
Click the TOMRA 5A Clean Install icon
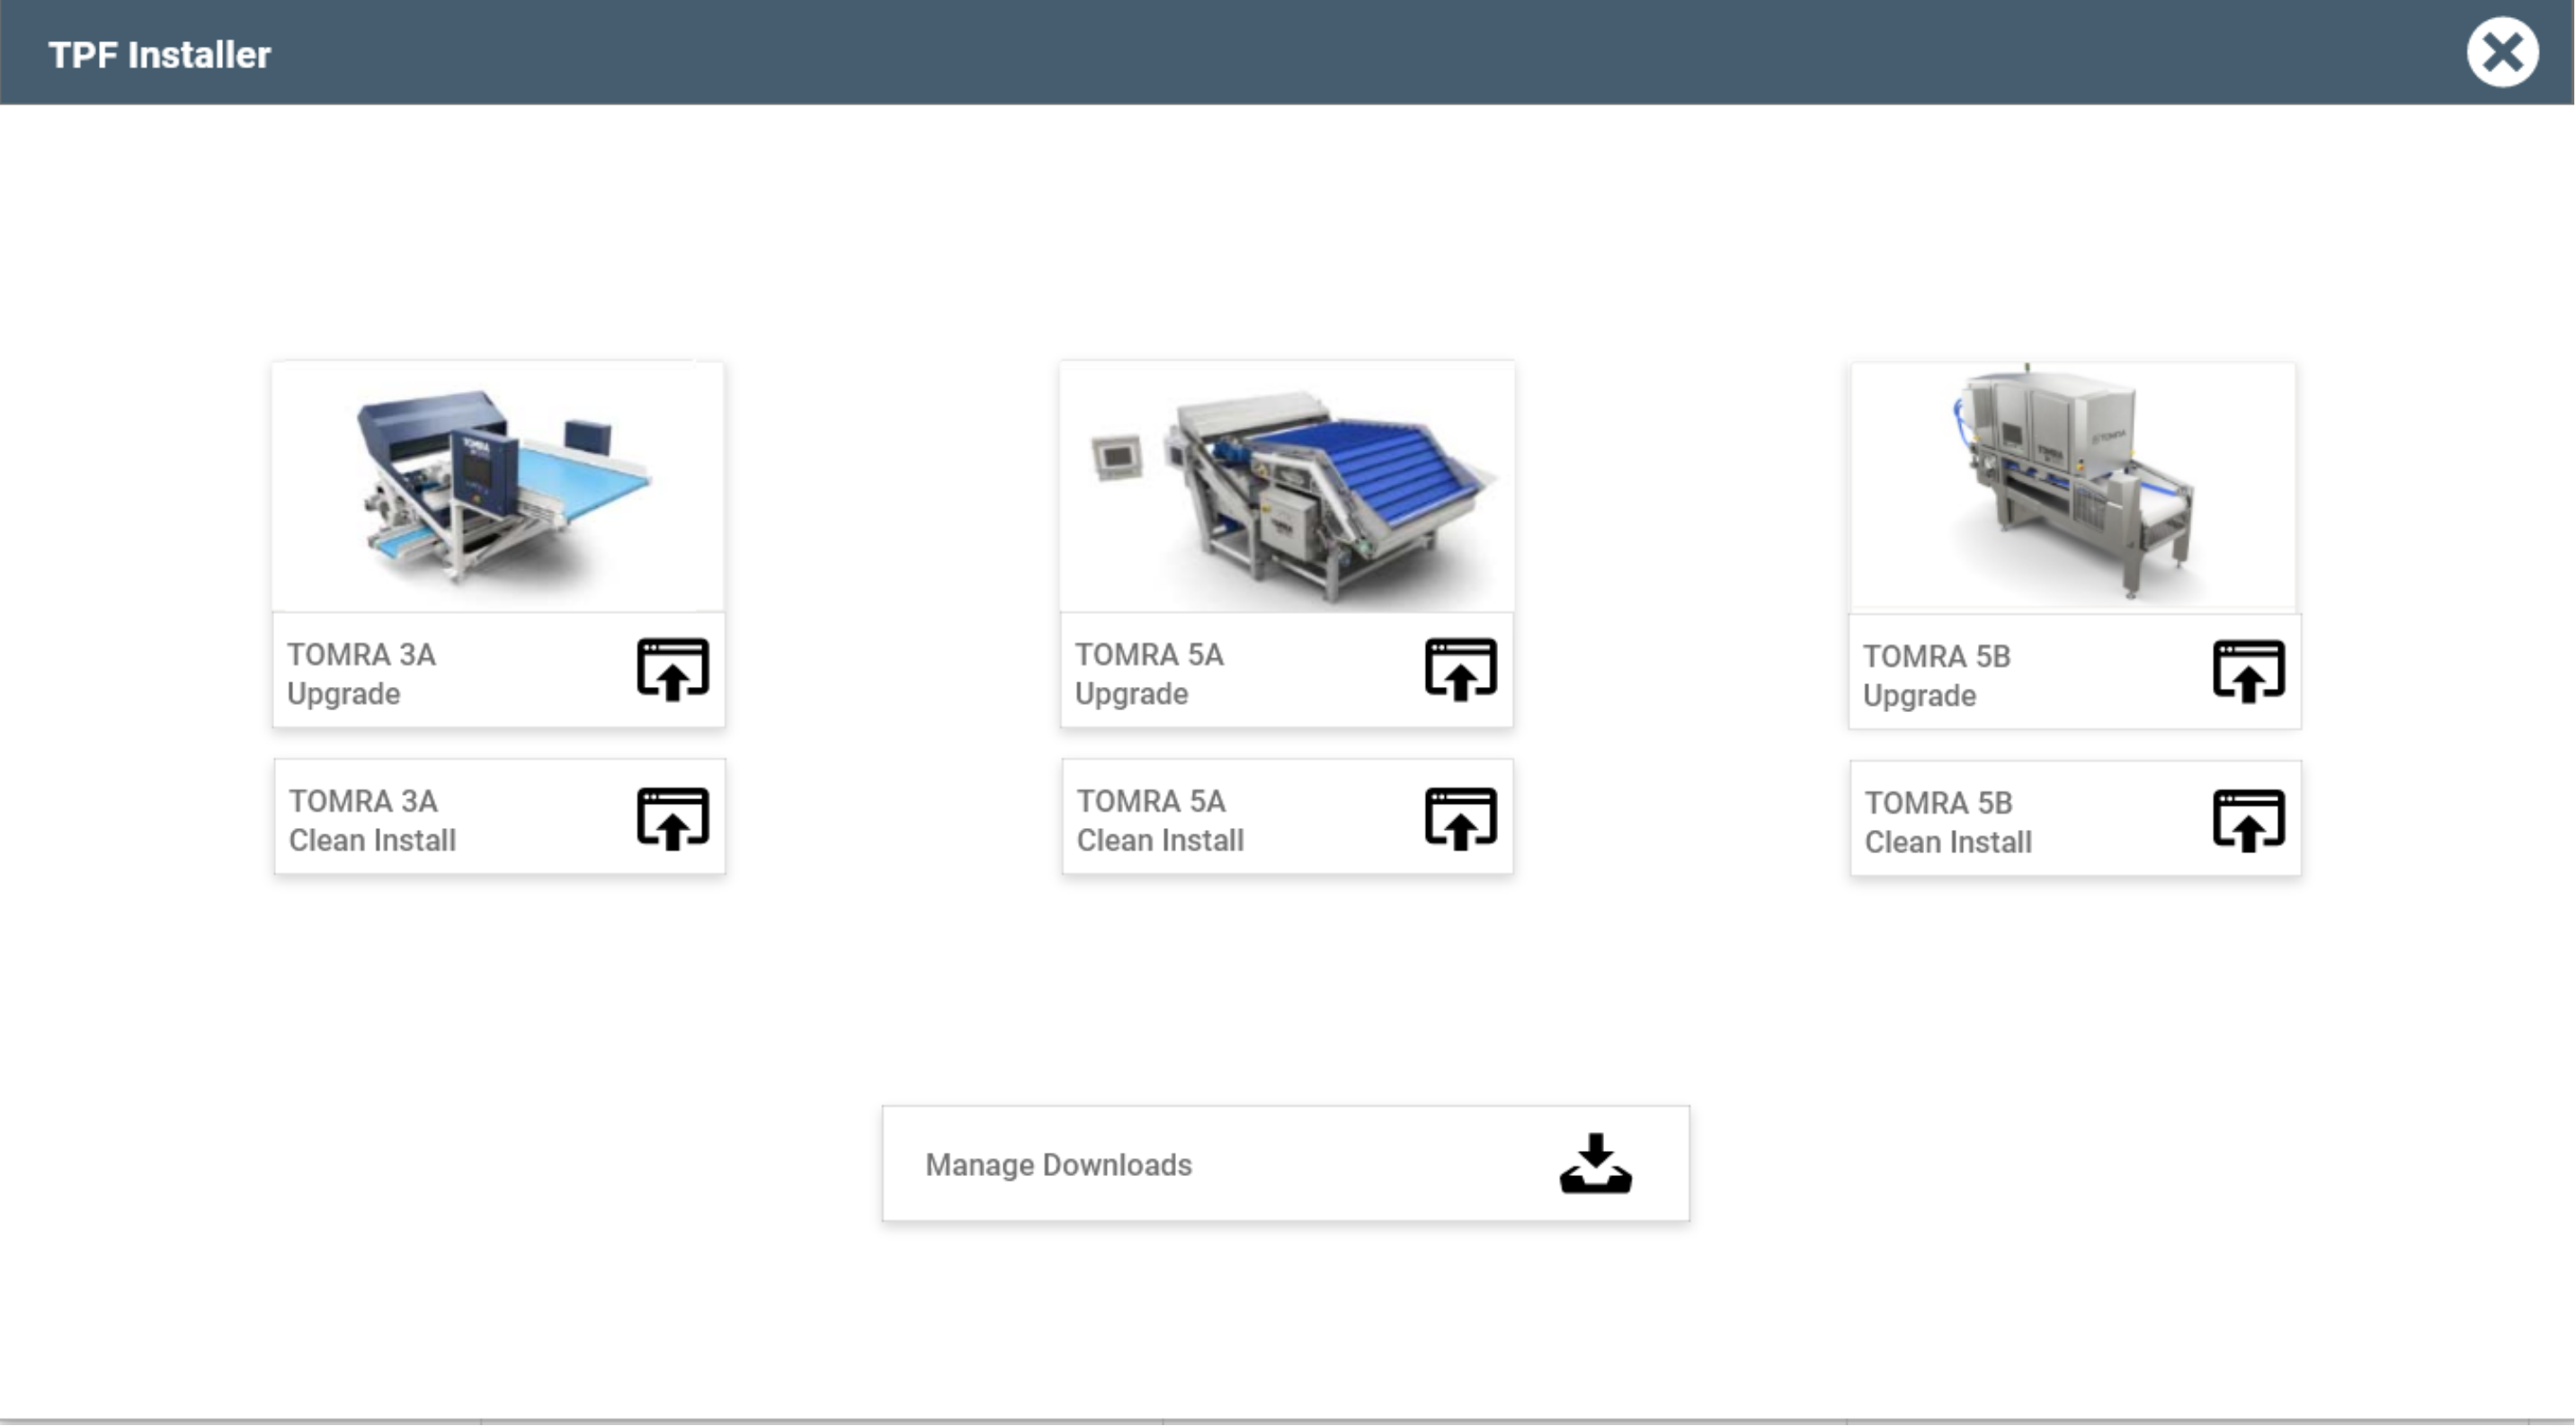click(x=1461, y=819)
